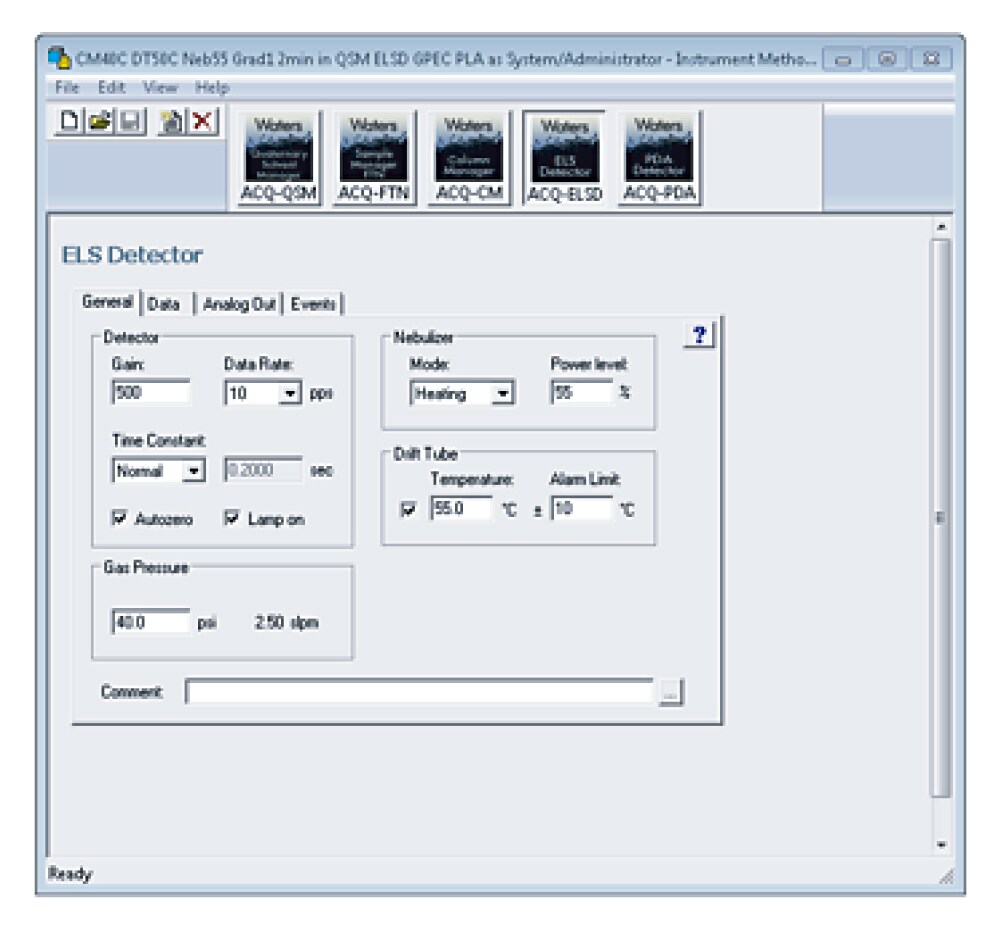Disable the Lamp on checkbox
Screen dimensions: 1000x930
coord(232,519)
